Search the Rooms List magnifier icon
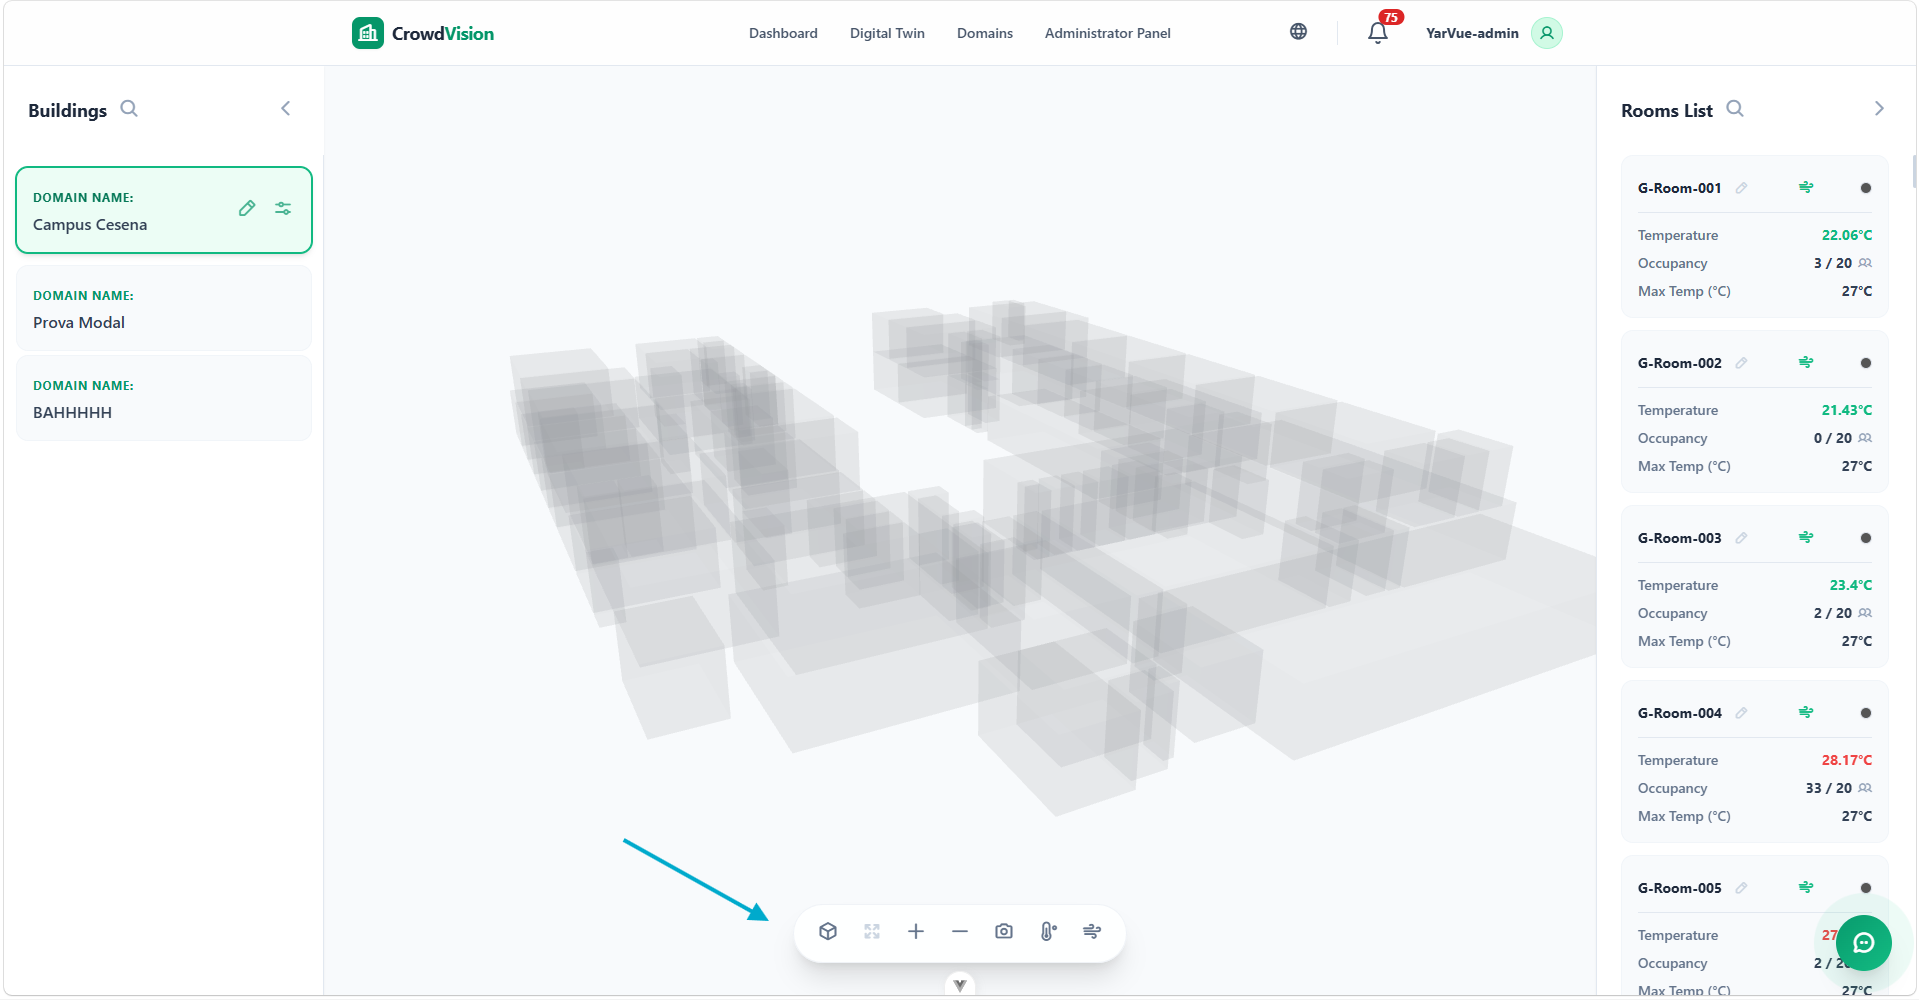 pyautogui.click(x=1735, y=108)
